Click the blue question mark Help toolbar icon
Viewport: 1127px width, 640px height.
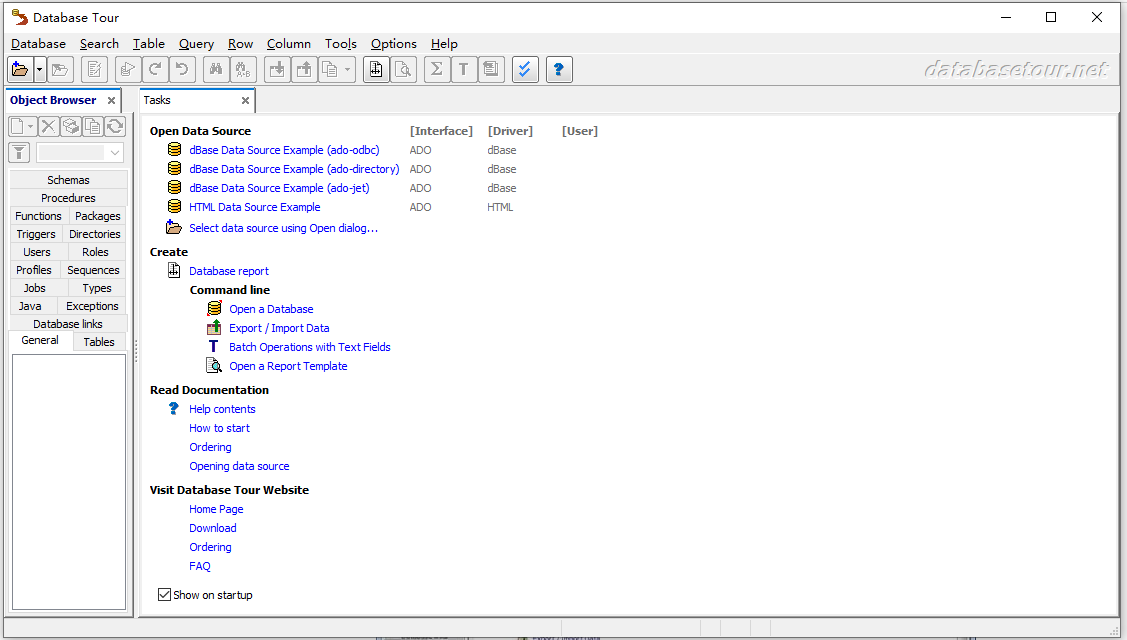(559, 70)
